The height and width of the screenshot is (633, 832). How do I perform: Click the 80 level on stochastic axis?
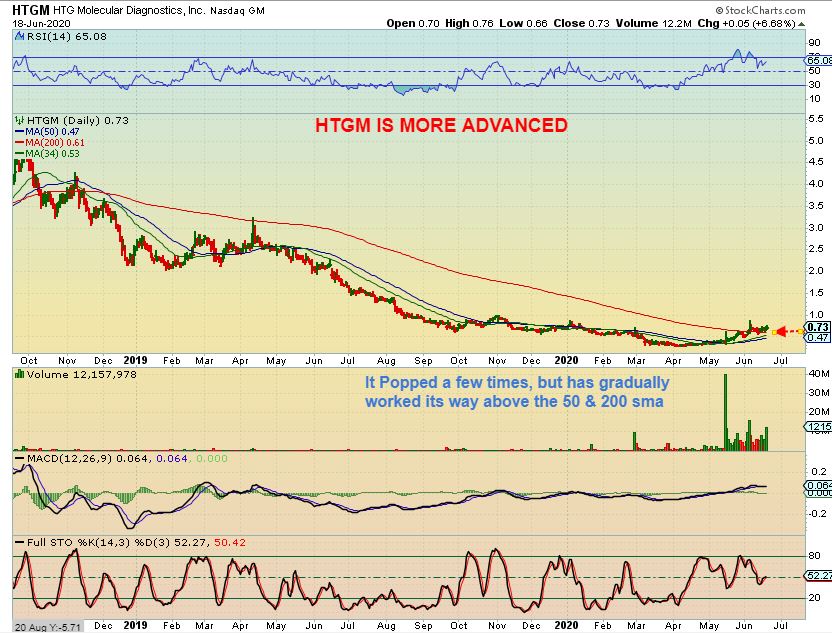(x=814, y=556)
